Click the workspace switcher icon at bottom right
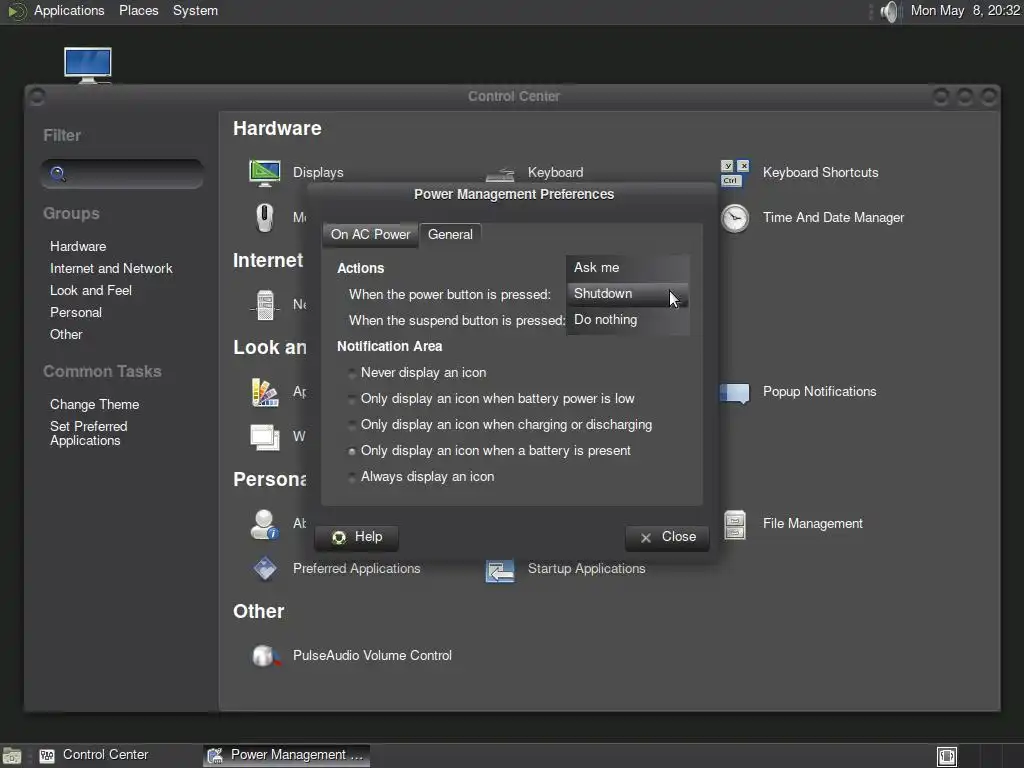1024x768 pixels. click(947, 756)
